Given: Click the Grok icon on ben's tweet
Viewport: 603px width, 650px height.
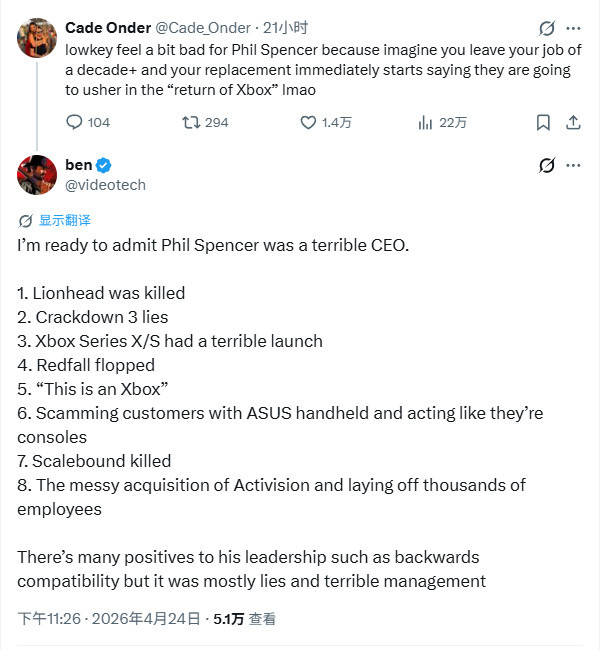Looking at the screenshot, I should click(547, 165).
